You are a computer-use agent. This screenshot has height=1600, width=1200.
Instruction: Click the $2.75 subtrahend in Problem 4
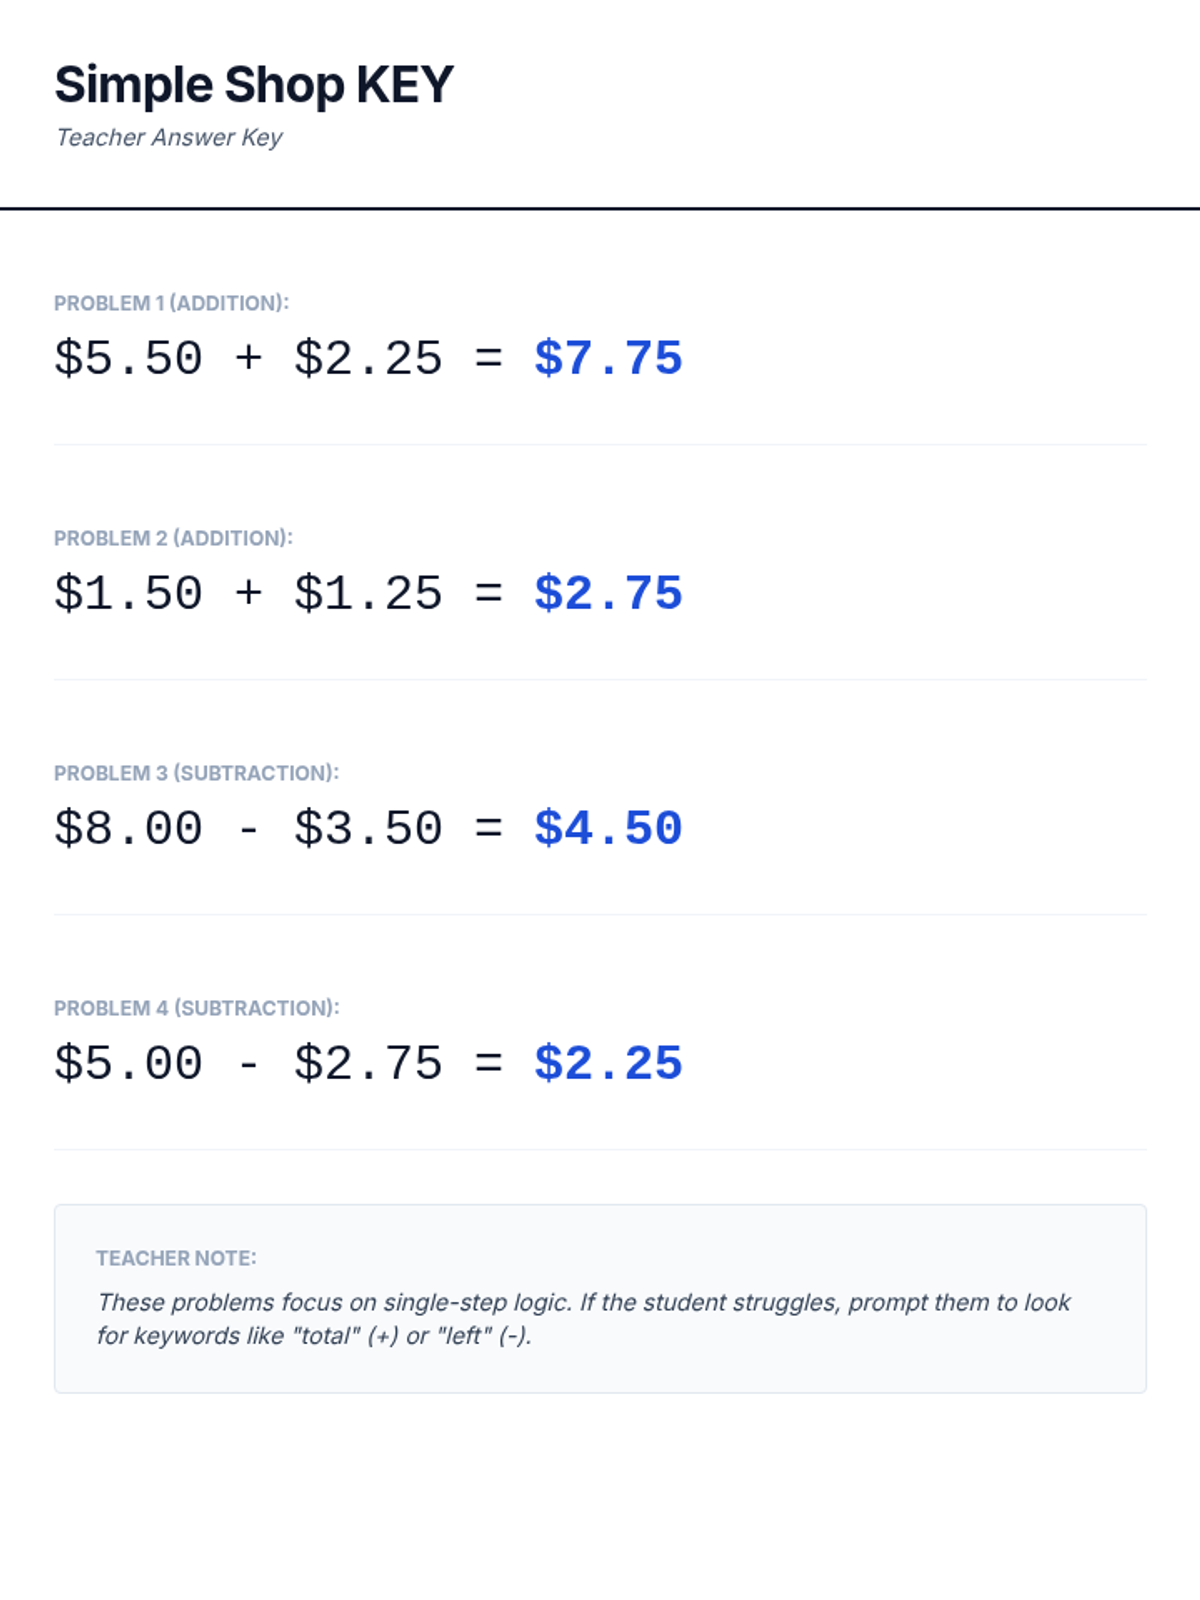click(368, 1063)
